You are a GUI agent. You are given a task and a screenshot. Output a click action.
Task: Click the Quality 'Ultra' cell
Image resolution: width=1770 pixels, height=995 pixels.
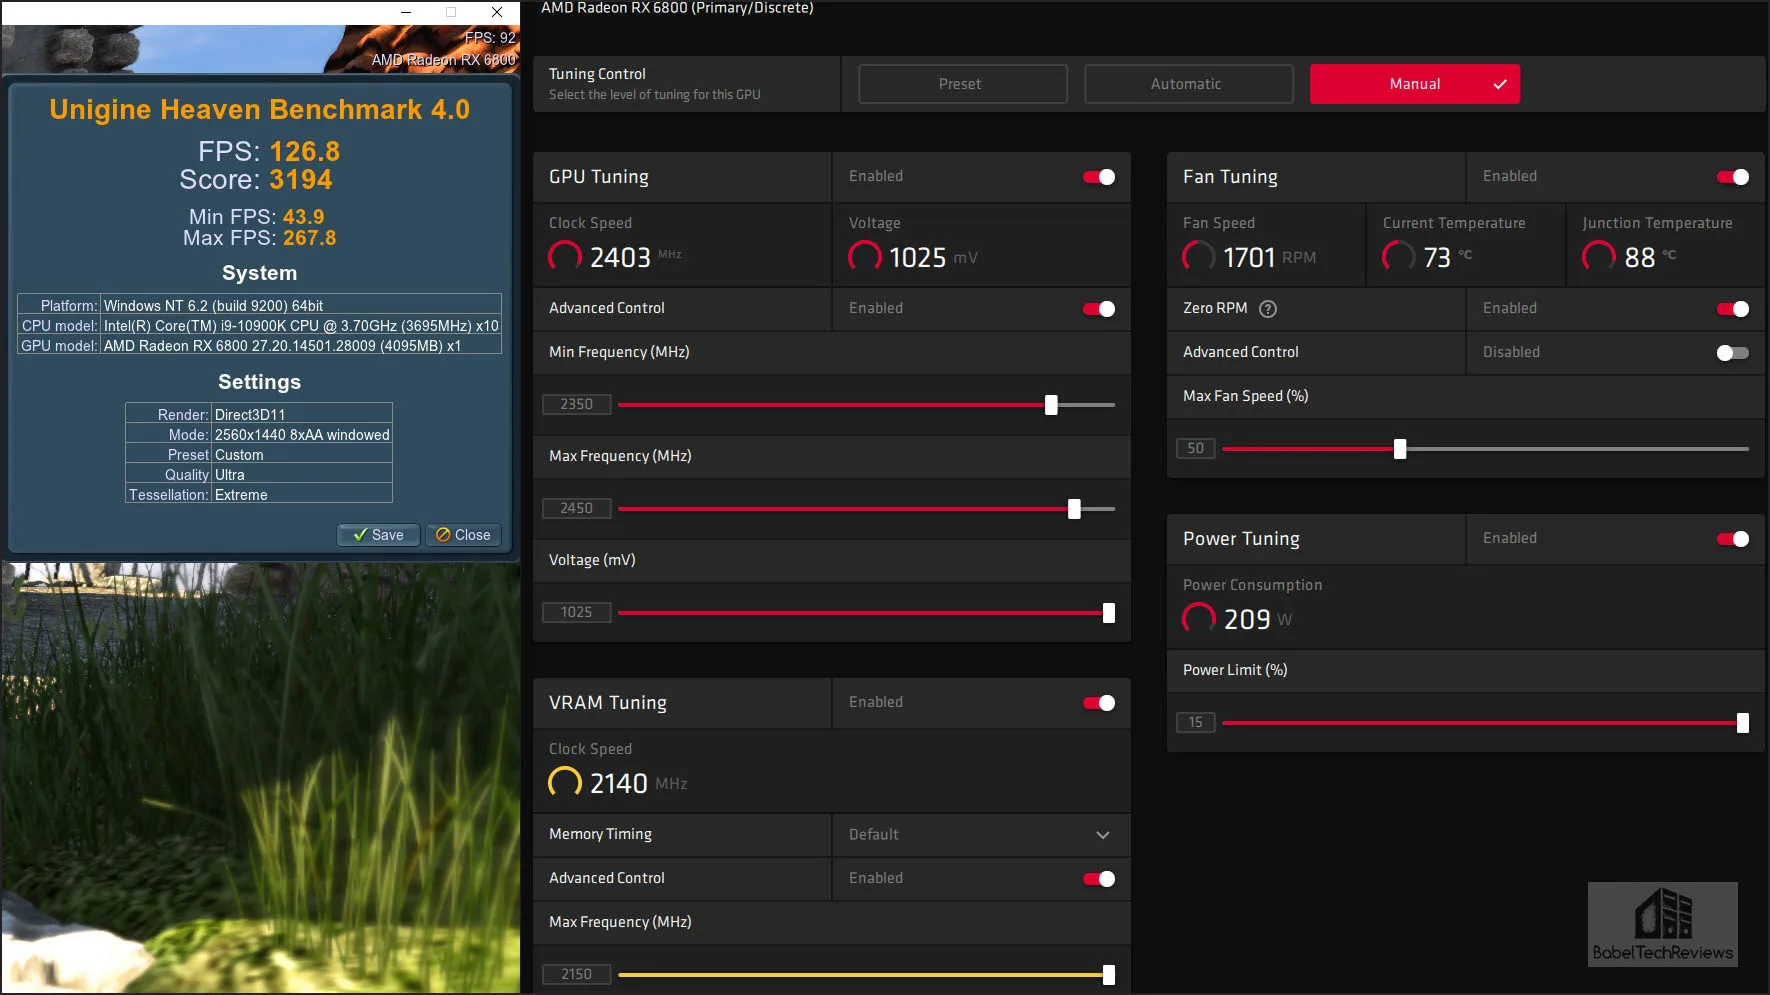coord(301,474)
